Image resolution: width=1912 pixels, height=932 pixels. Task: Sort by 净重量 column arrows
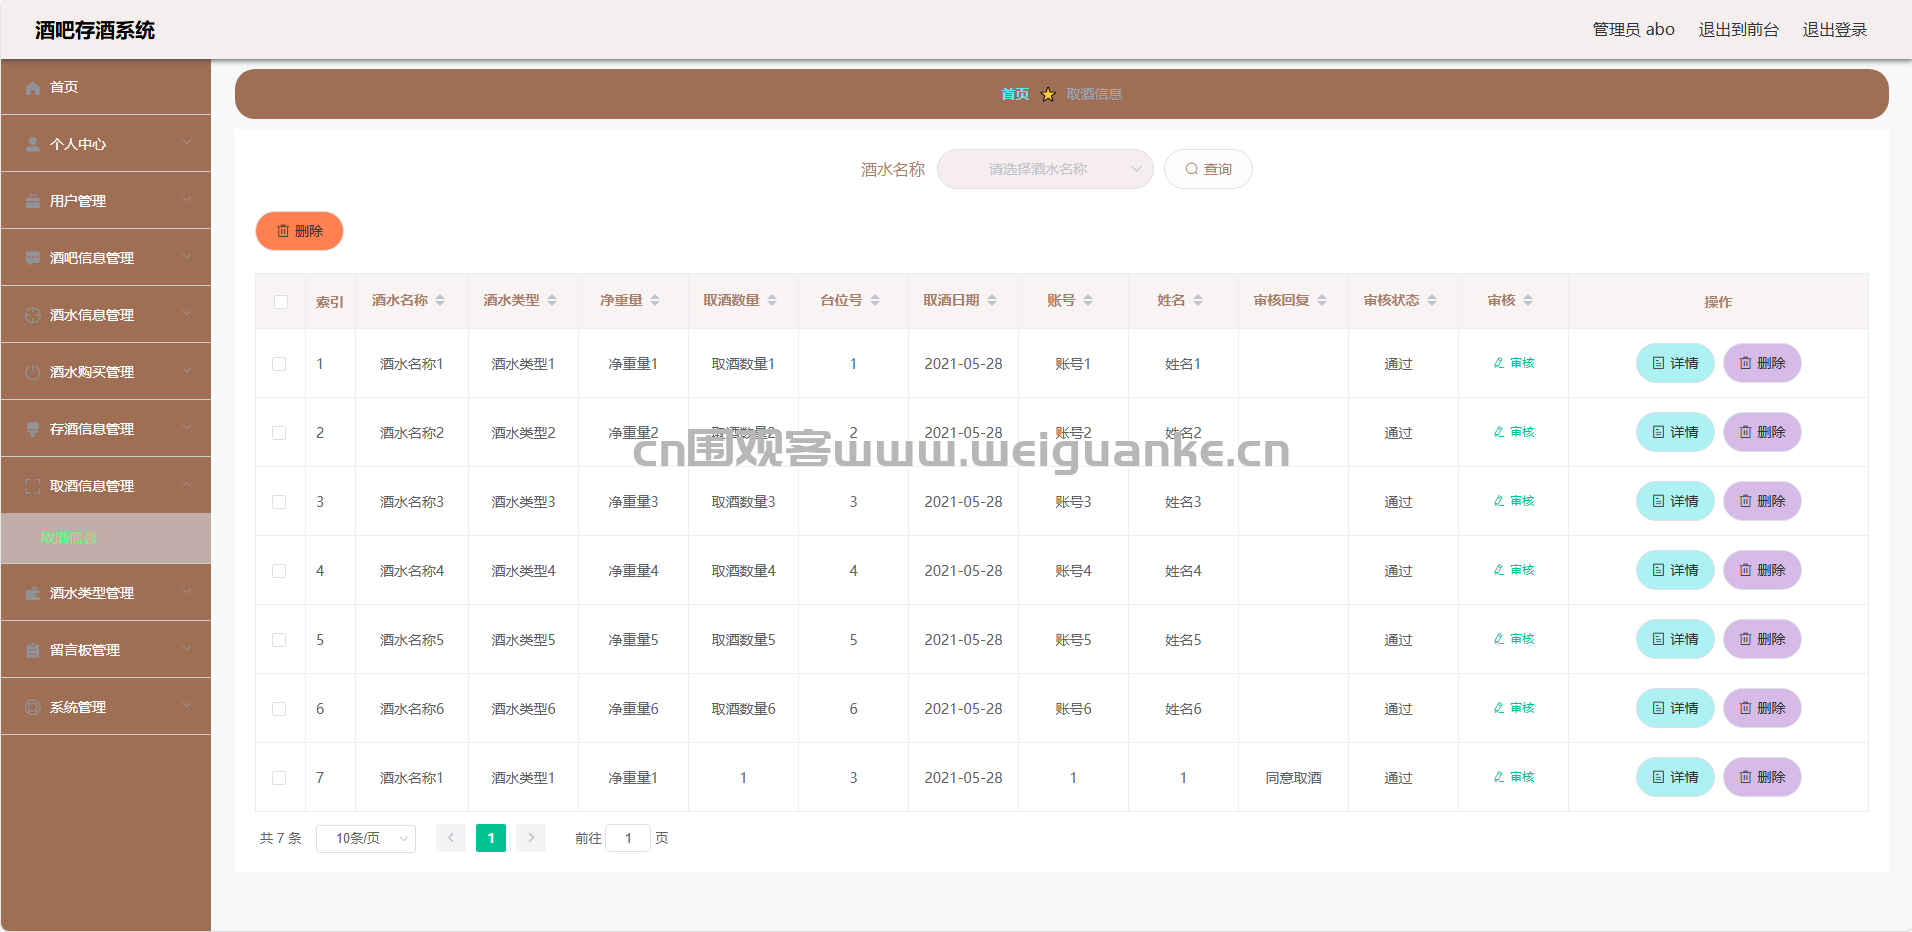(x=655, y=300)
